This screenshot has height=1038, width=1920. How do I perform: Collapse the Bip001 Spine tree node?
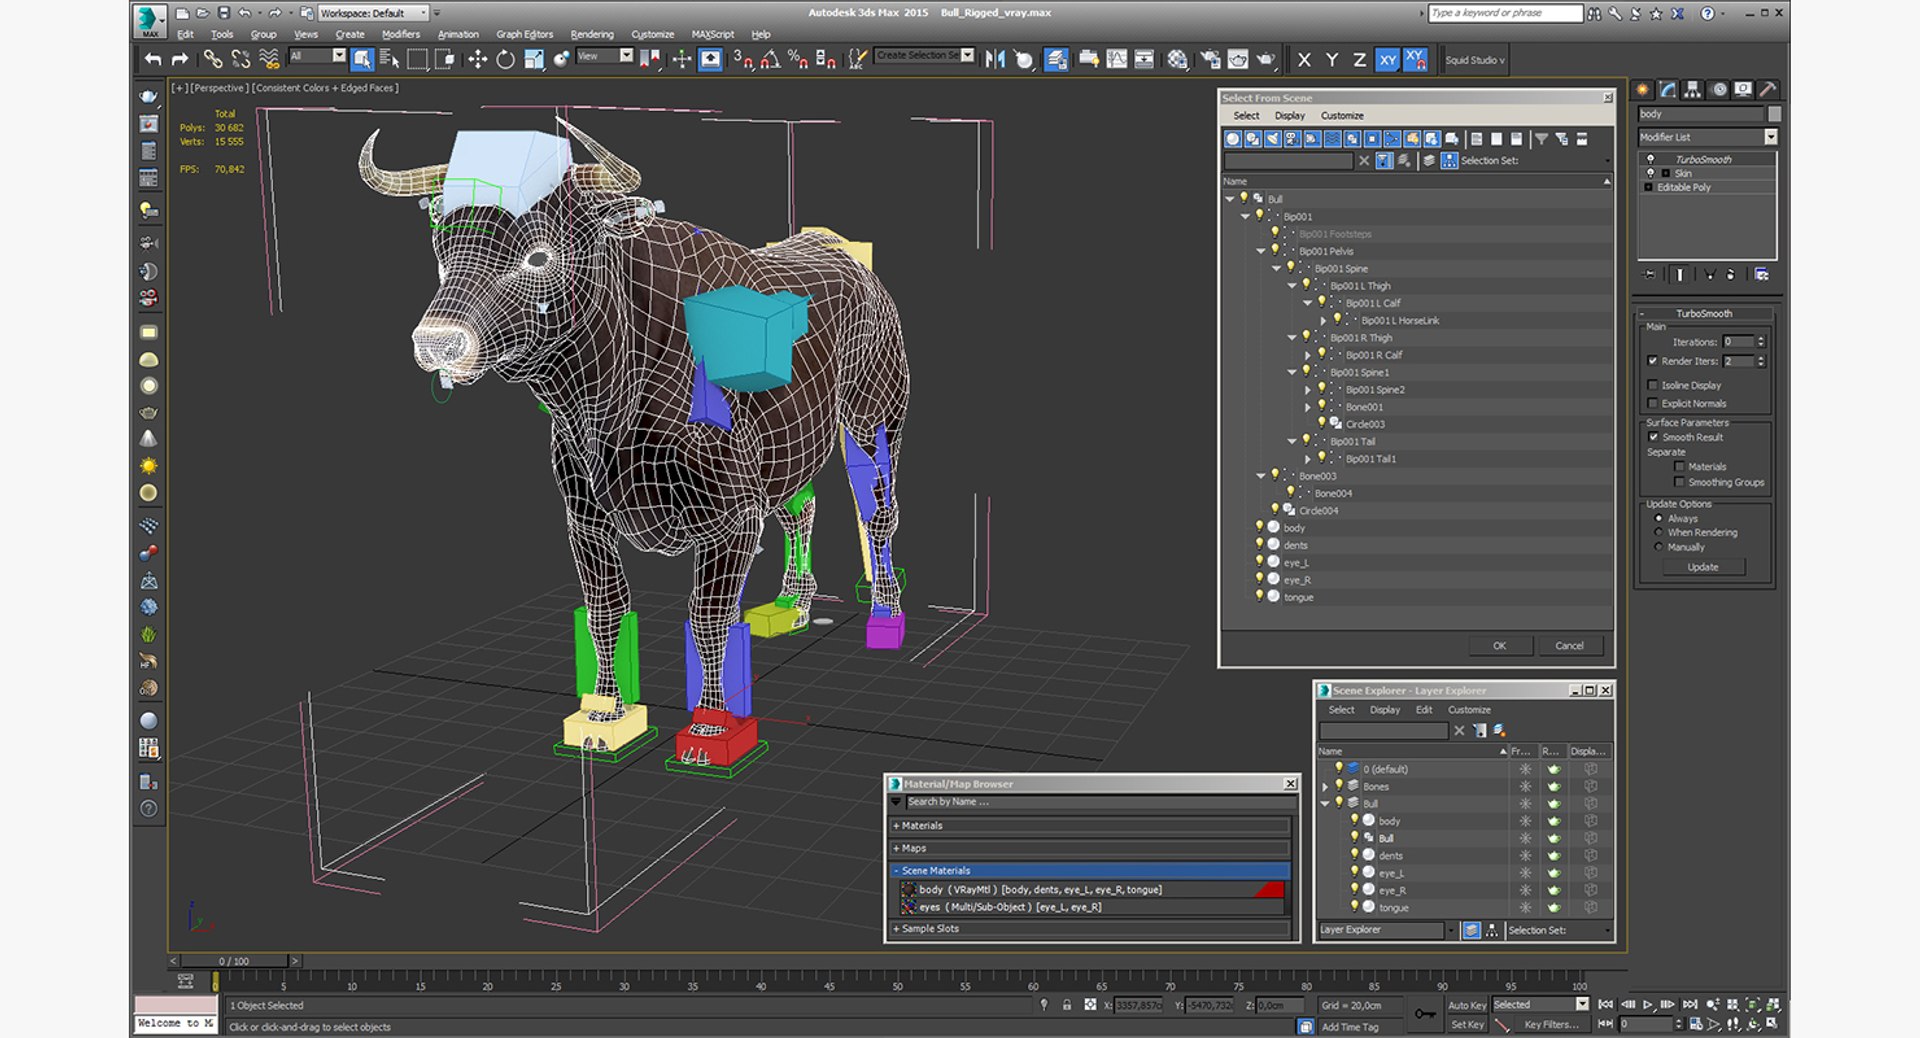[1277, 268]
